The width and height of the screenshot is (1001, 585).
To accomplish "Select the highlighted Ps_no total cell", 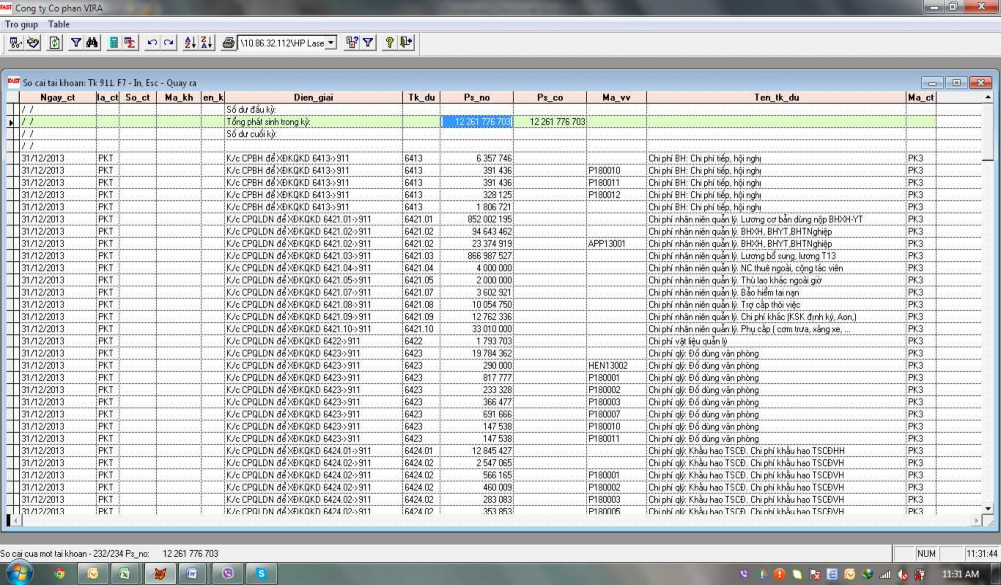I will (x=478, y=121).
